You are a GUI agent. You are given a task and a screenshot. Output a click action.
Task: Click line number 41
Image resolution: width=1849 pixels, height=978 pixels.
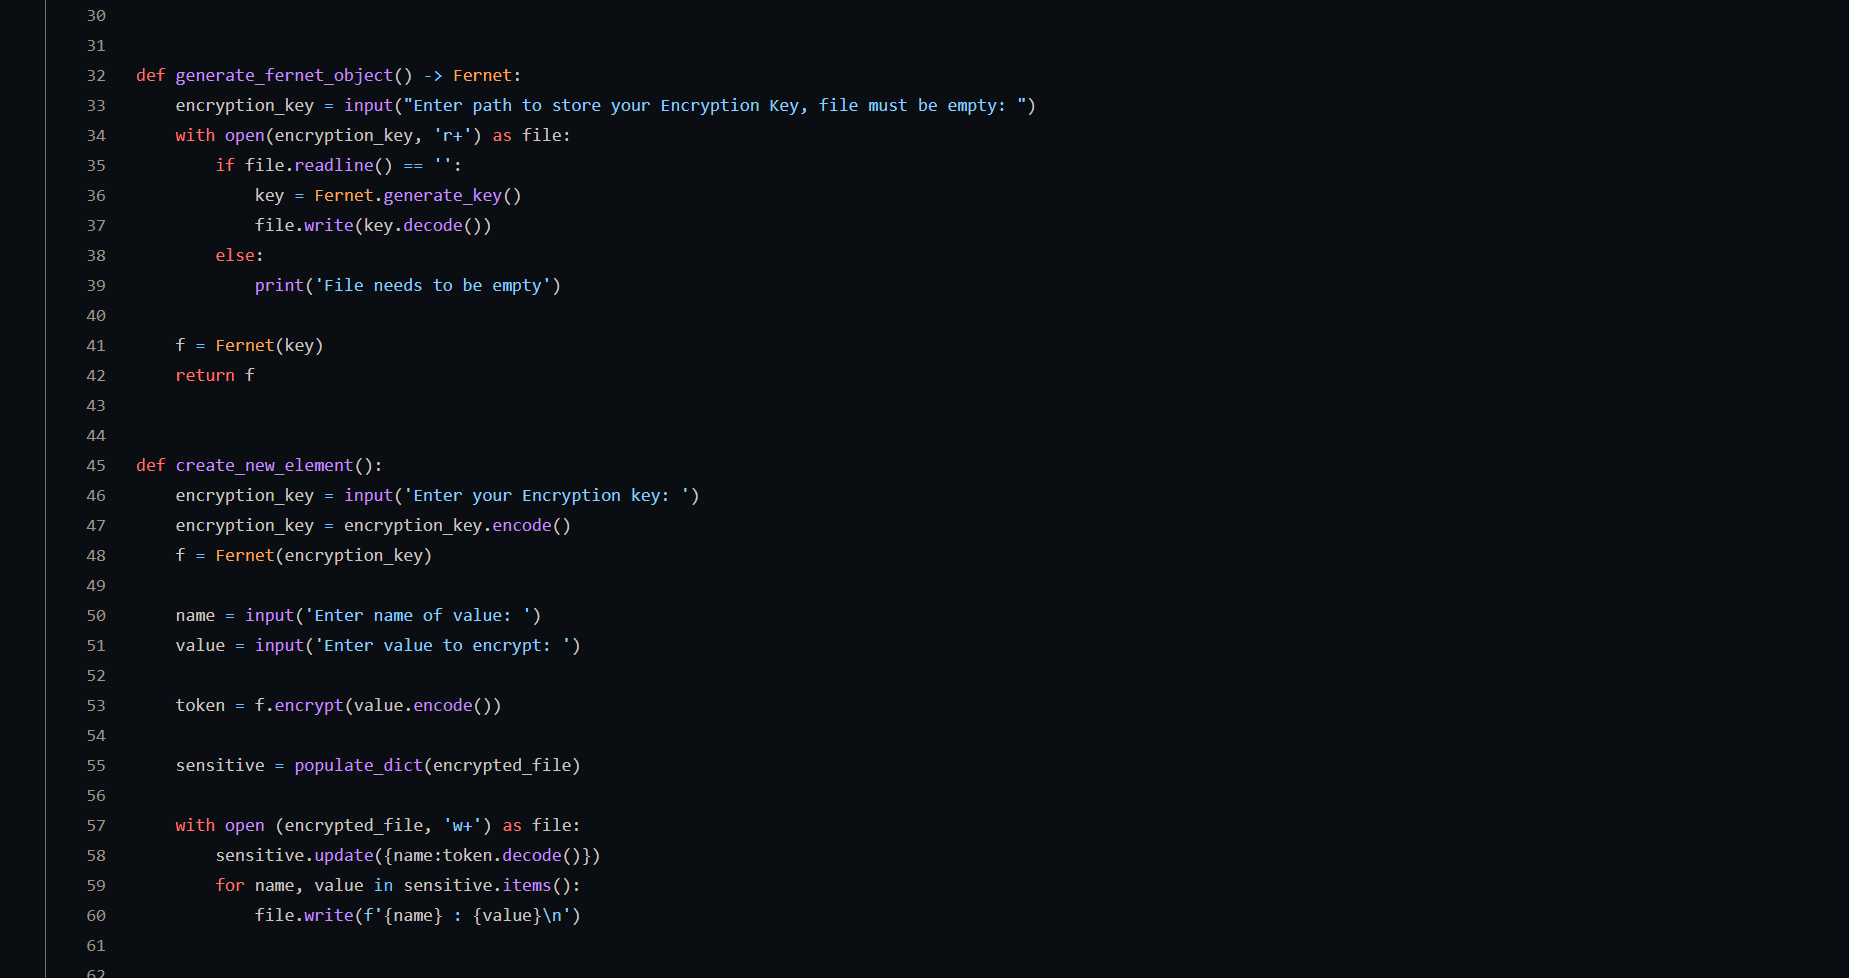pos(96,346)
